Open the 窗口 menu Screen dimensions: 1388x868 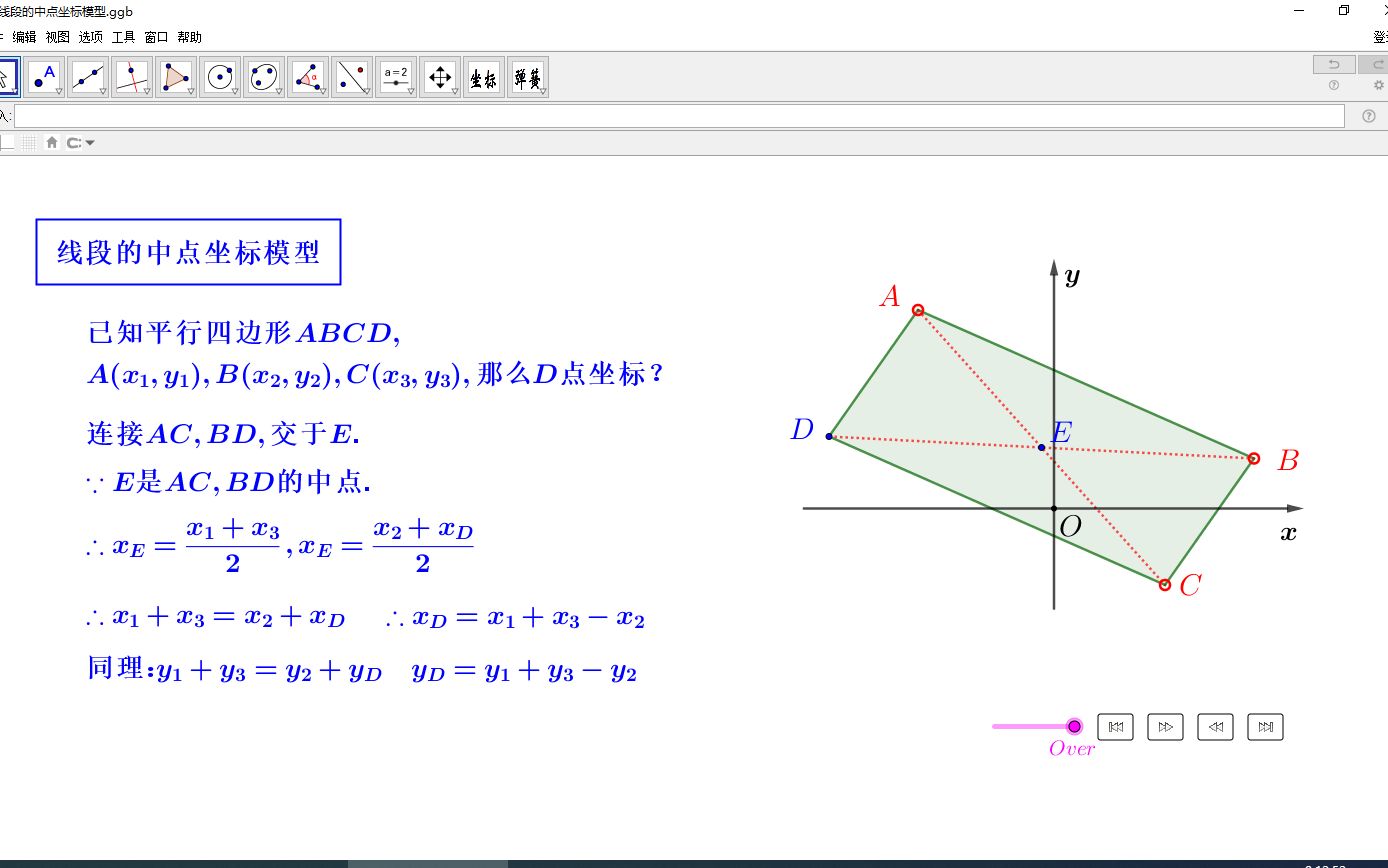click(156, 37)
